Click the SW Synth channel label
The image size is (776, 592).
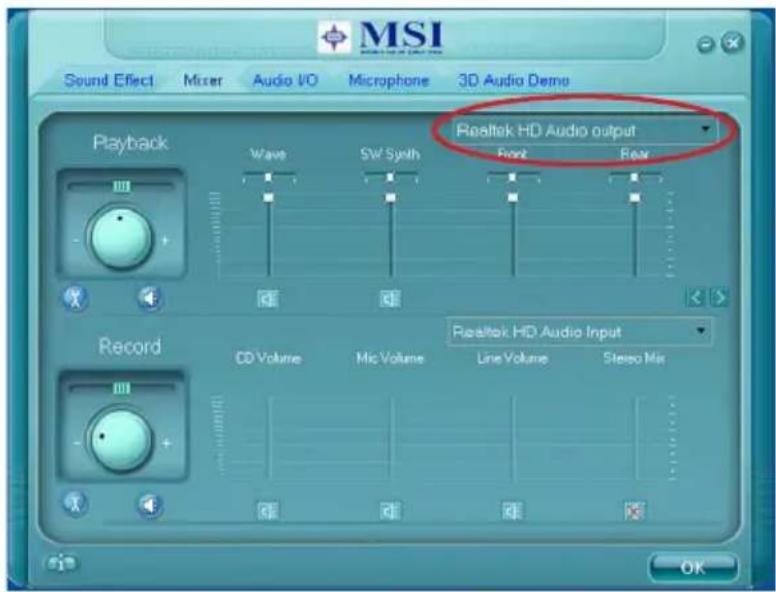pyautogui.click(x=390, y=154)
